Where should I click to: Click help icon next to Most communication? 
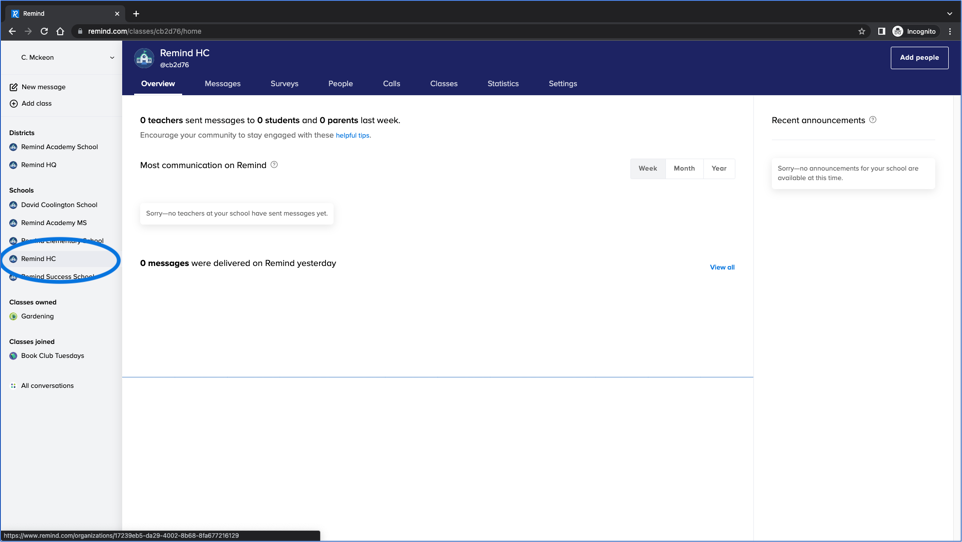(274, 165)
